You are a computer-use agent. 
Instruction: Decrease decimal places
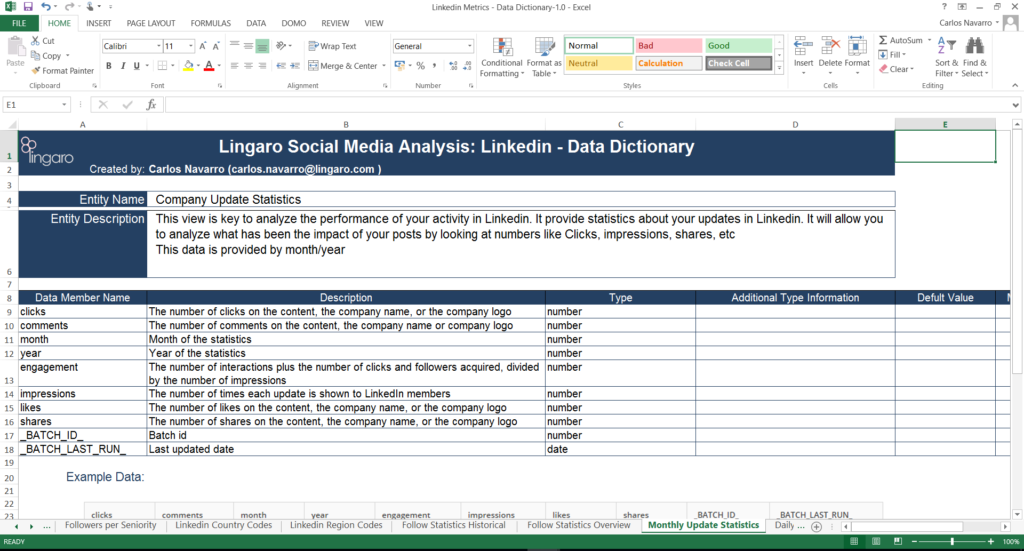[467, 65]
